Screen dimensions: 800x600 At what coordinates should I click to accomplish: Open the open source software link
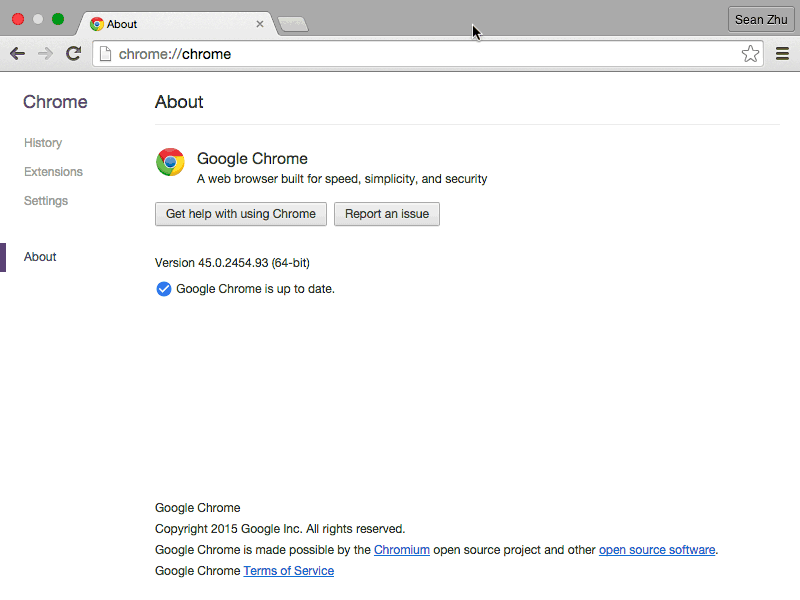657,549
